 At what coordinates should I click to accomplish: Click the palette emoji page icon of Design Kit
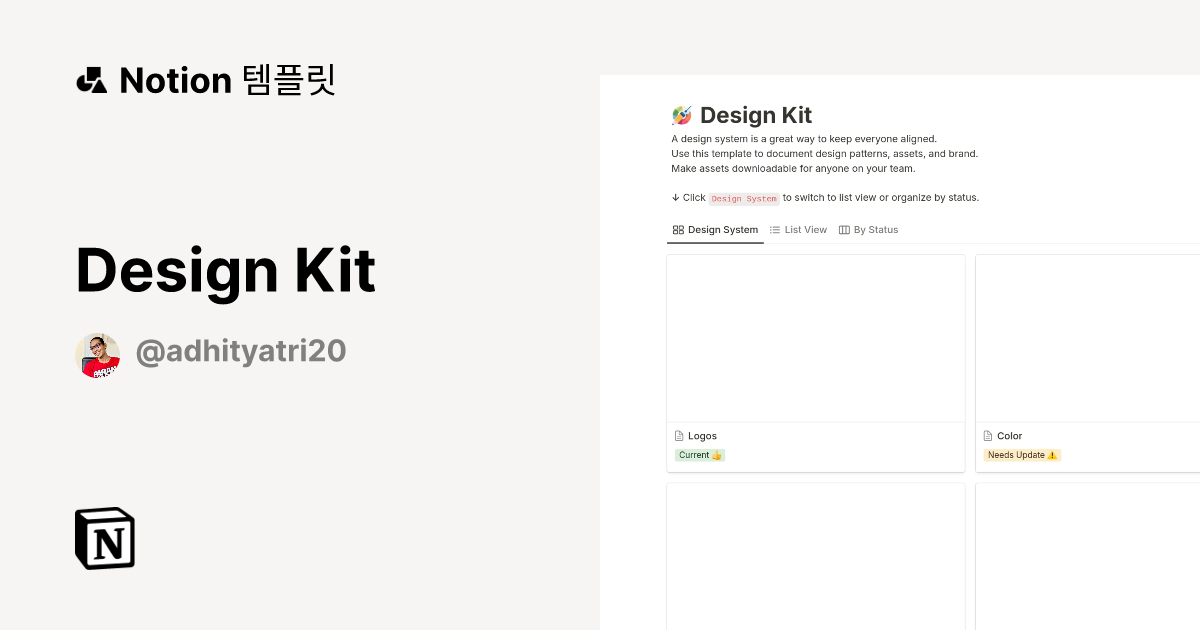tap(681, 114)
